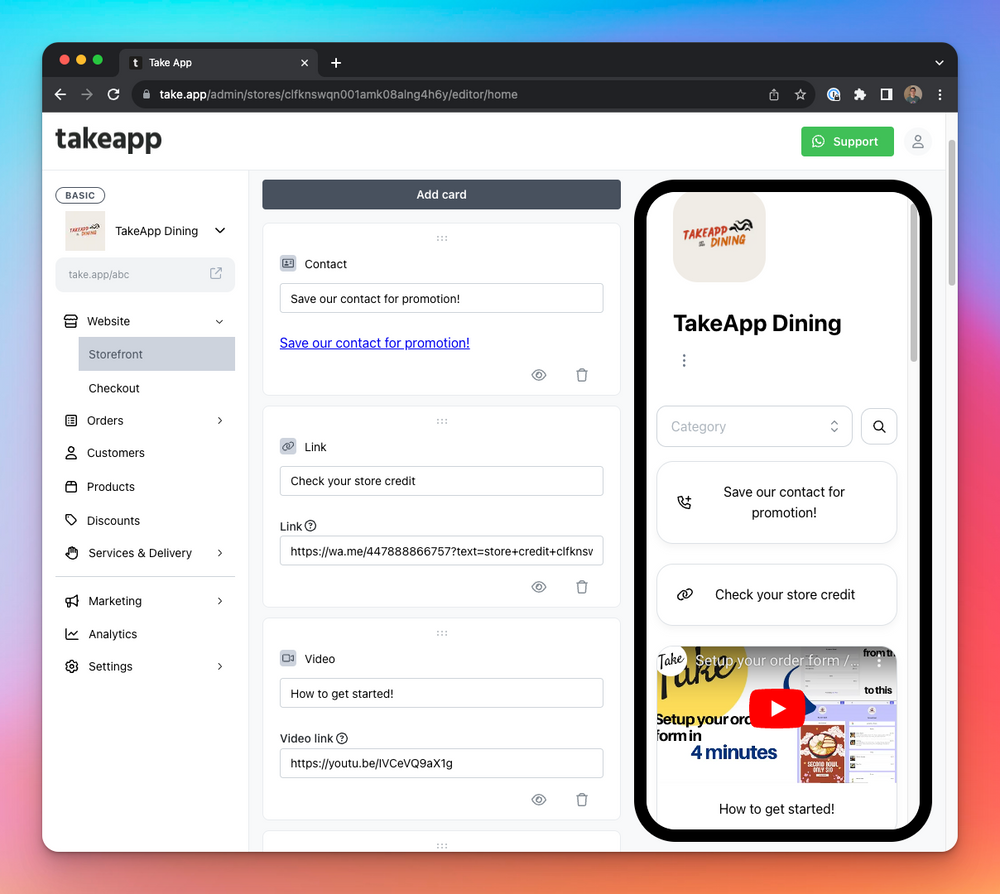Screen dimensions: 1000x894
Task: Follow the Save our contact for promotion link
Action: click(374, 343)
